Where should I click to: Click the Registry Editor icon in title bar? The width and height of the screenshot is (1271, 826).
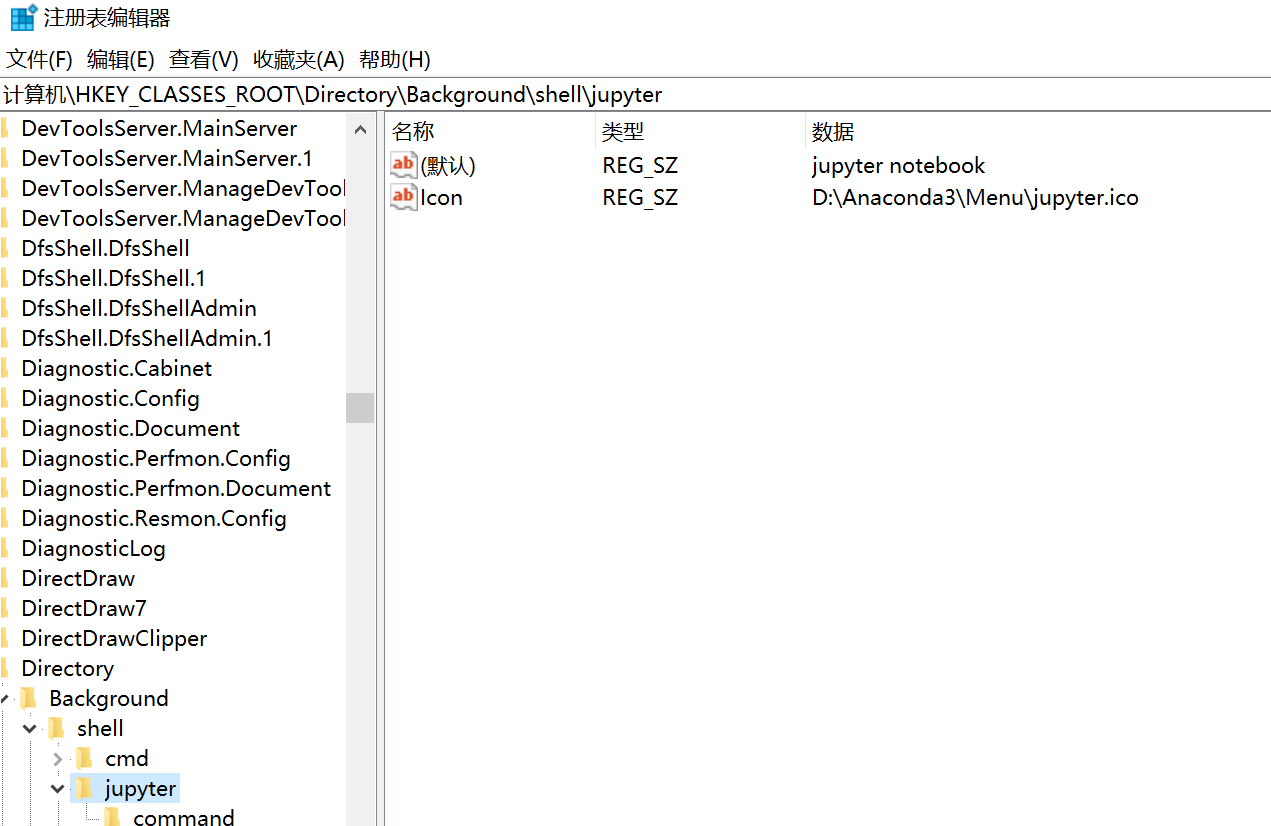(22, 17)
